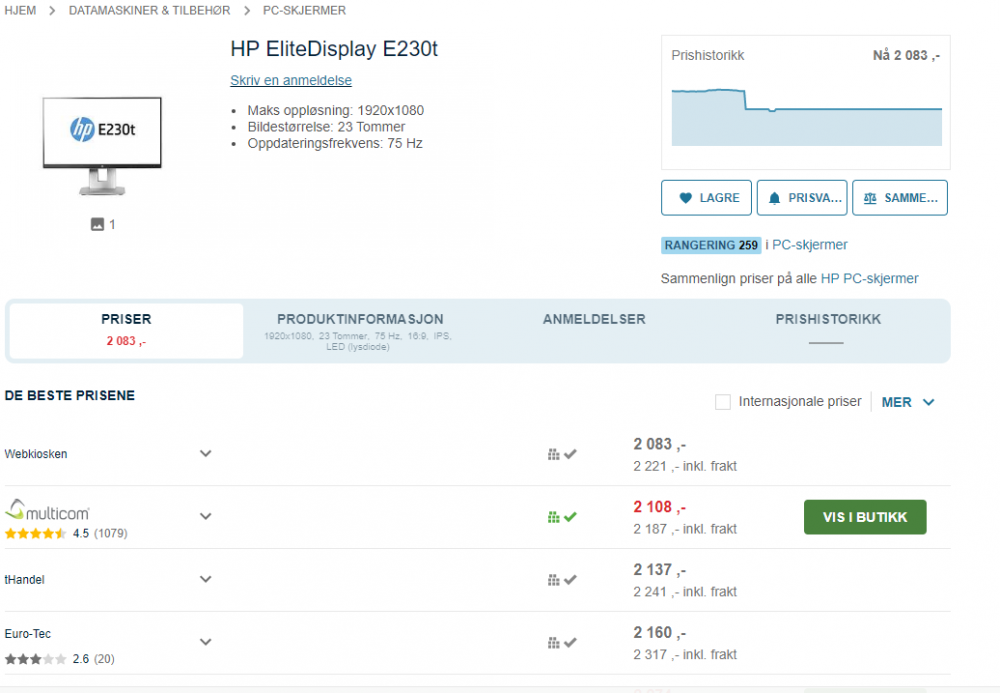Click Webkiosken stock status icon
1000x693 pixels.
click(x=562, y=454)
